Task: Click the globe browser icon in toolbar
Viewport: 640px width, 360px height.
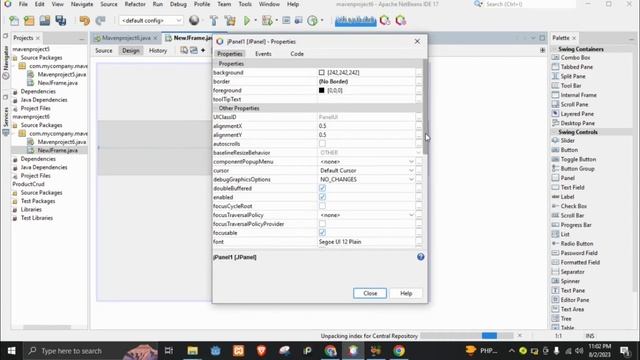Action: (x=194, y=20)
